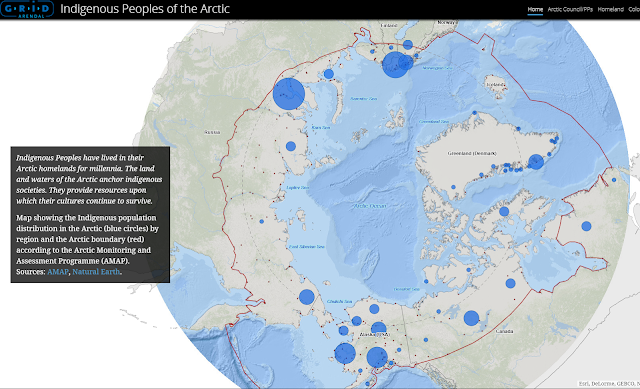Click the blue circle west of Chukchi Sea
Screen dimensions: 640x389
coord(307,297)
